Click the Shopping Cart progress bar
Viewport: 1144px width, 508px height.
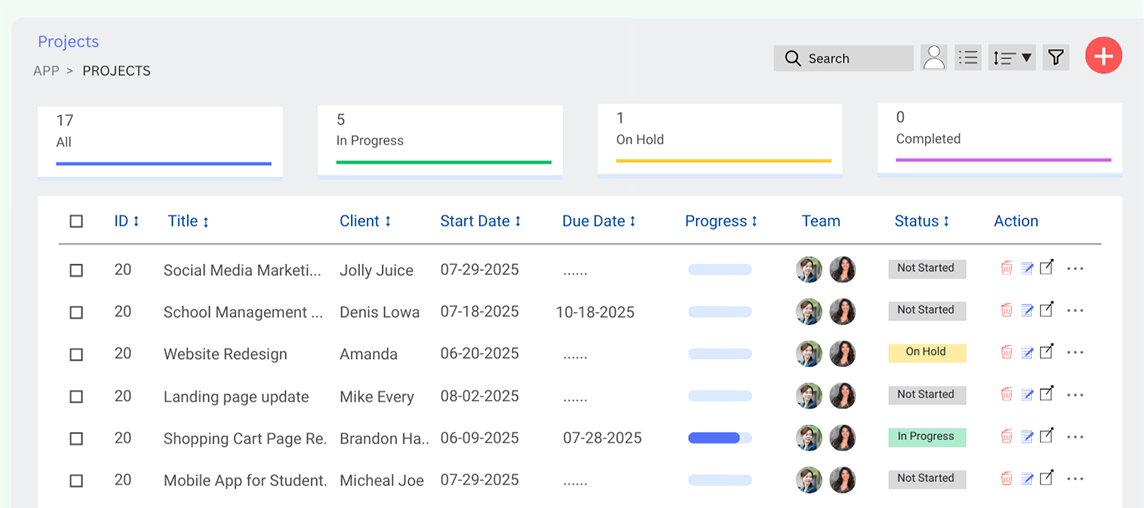click(719, 438)
